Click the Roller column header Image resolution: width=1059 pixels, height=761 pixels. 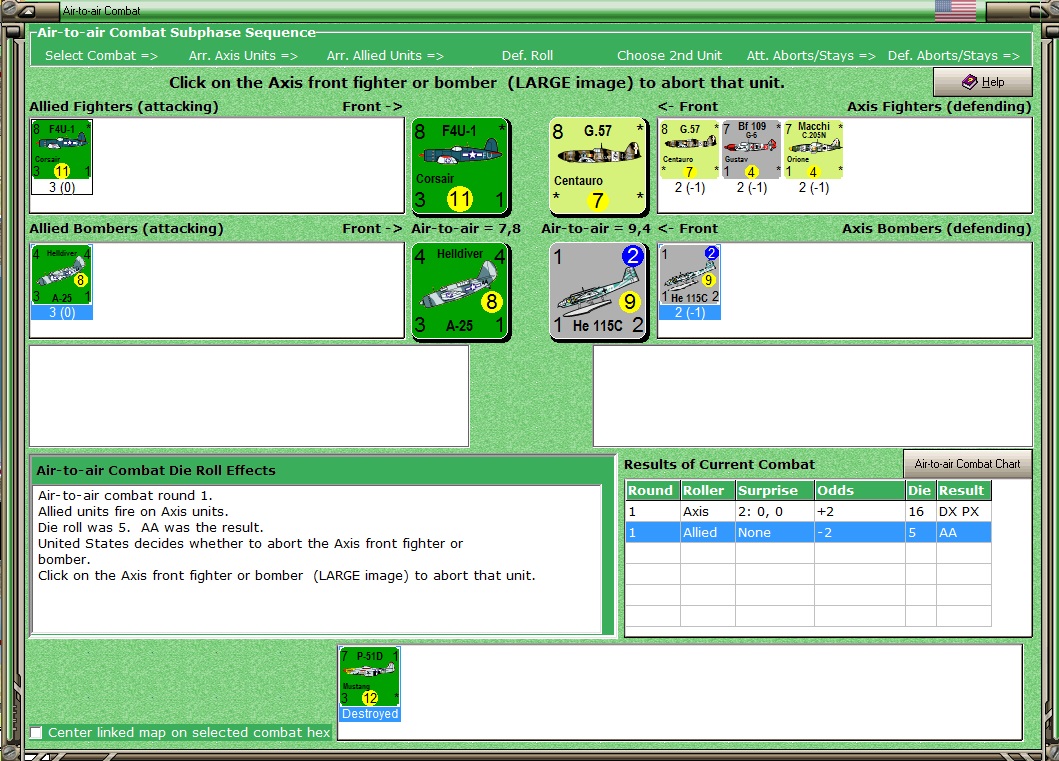coord(707,490)
